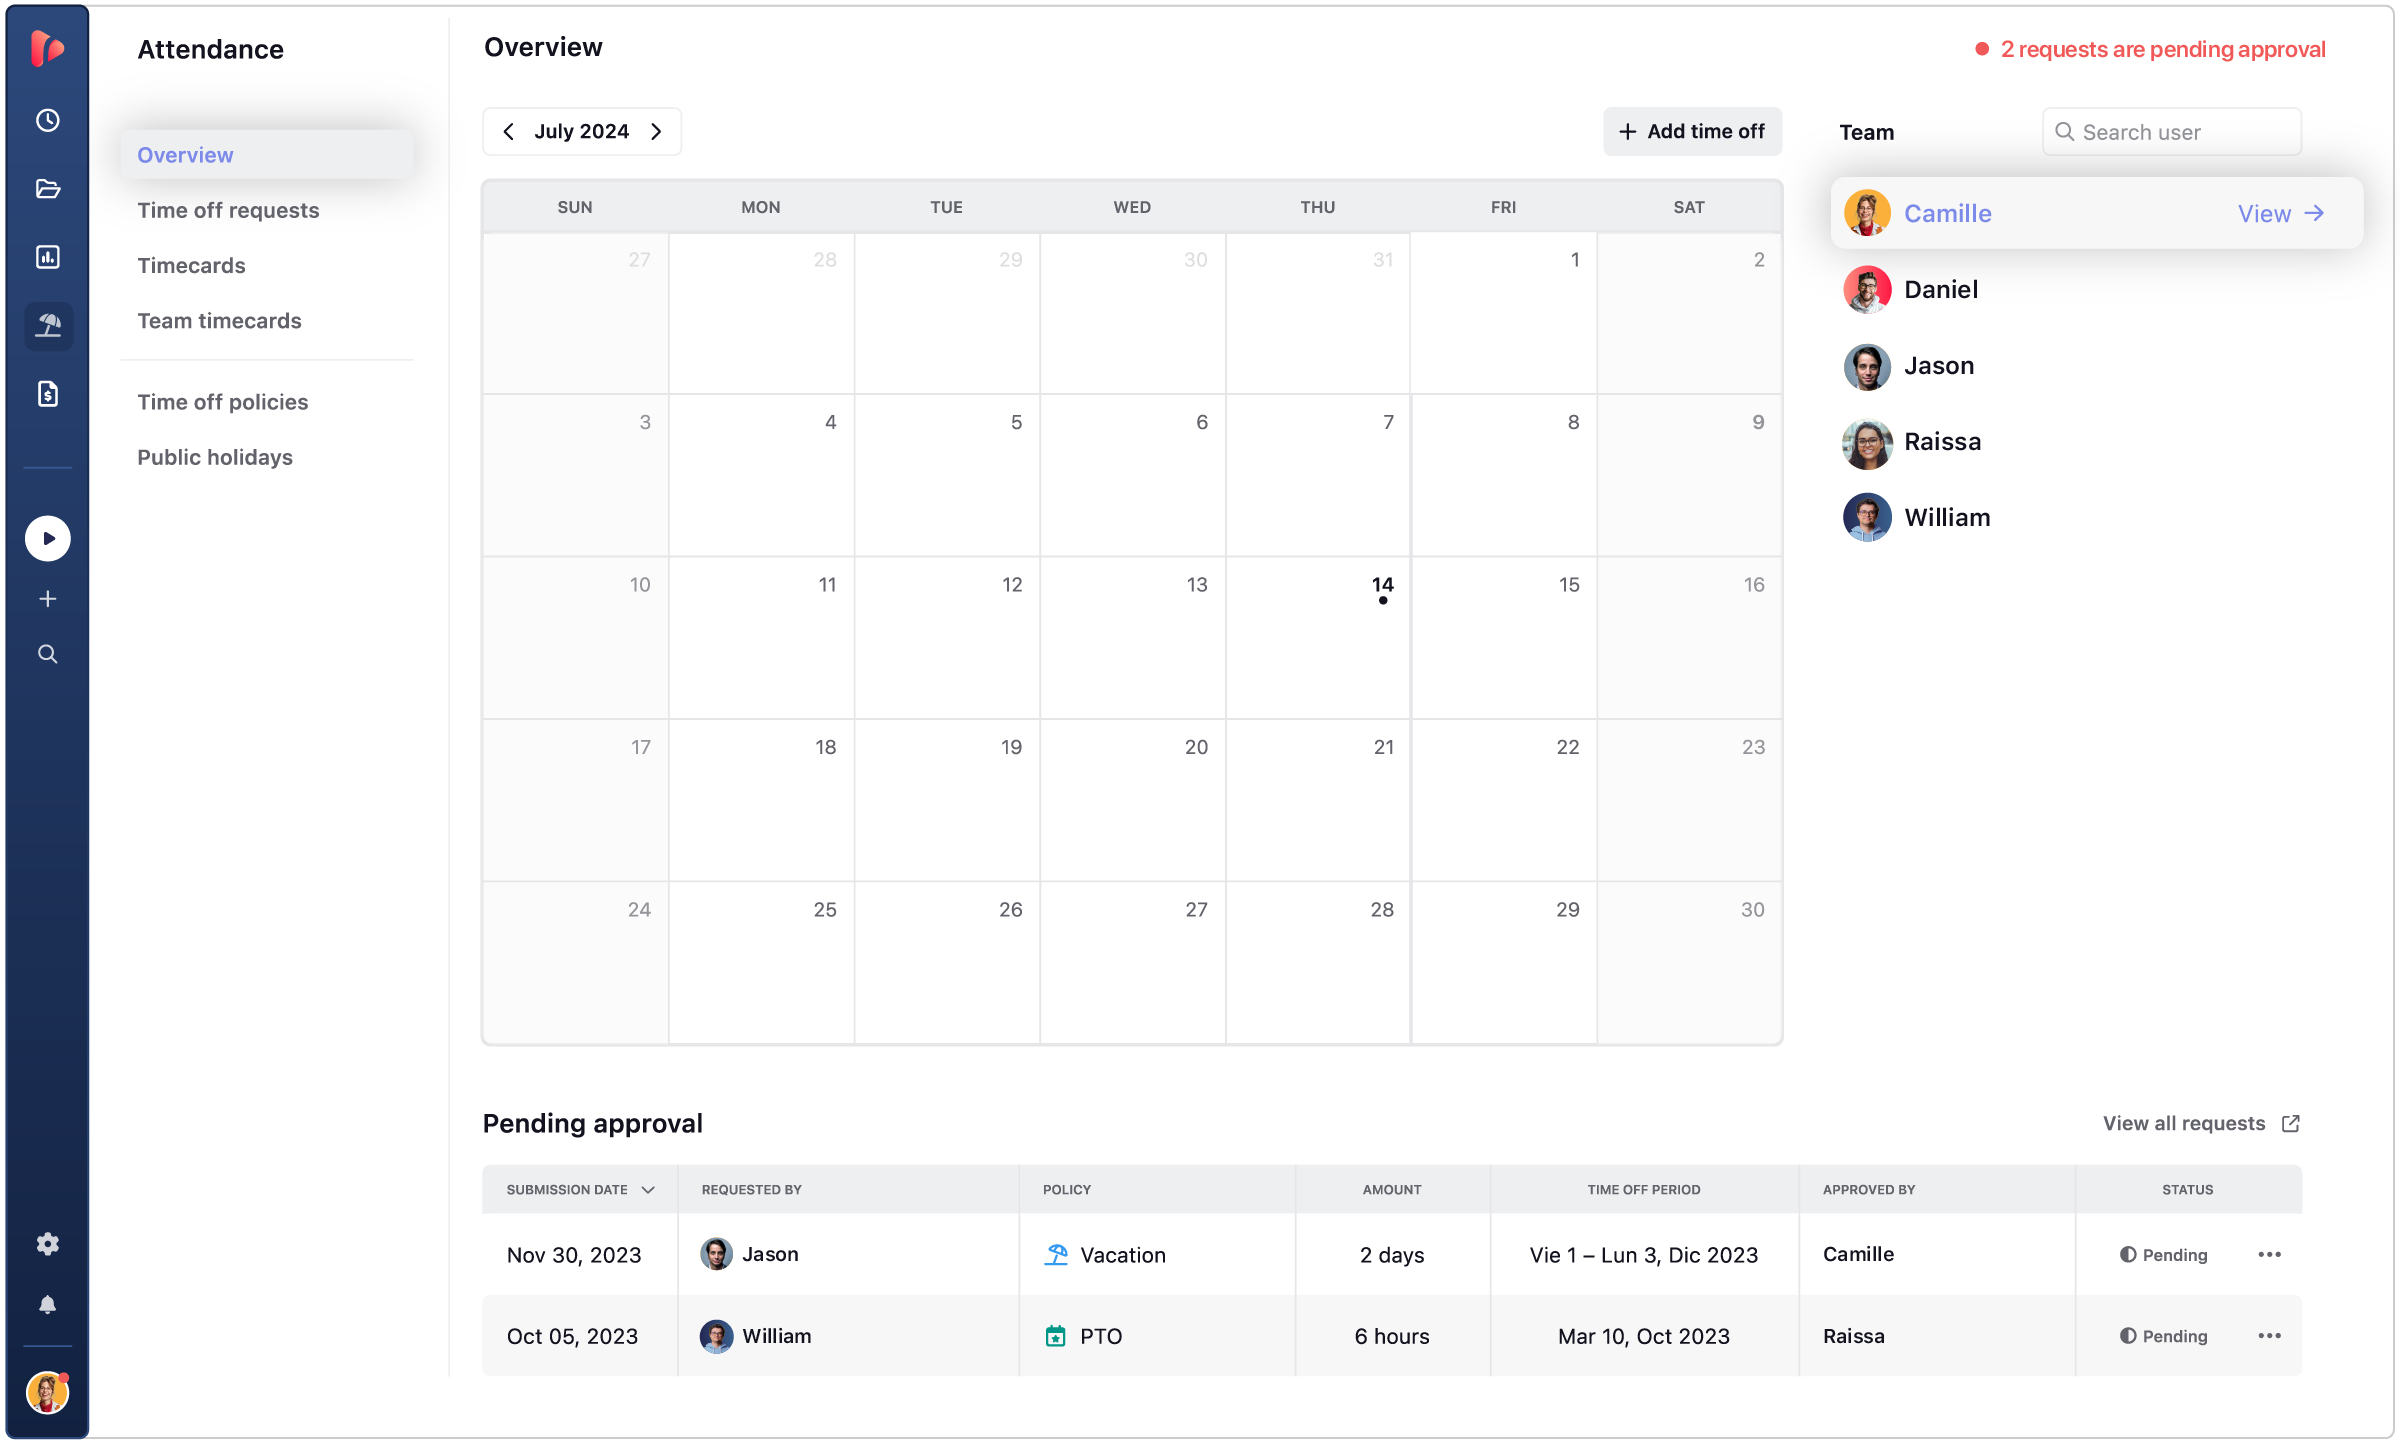Image resolution: width=2400 pixels, height=1444 pixels.
Task: Open the notifications bell icon
Action: 48,1305
